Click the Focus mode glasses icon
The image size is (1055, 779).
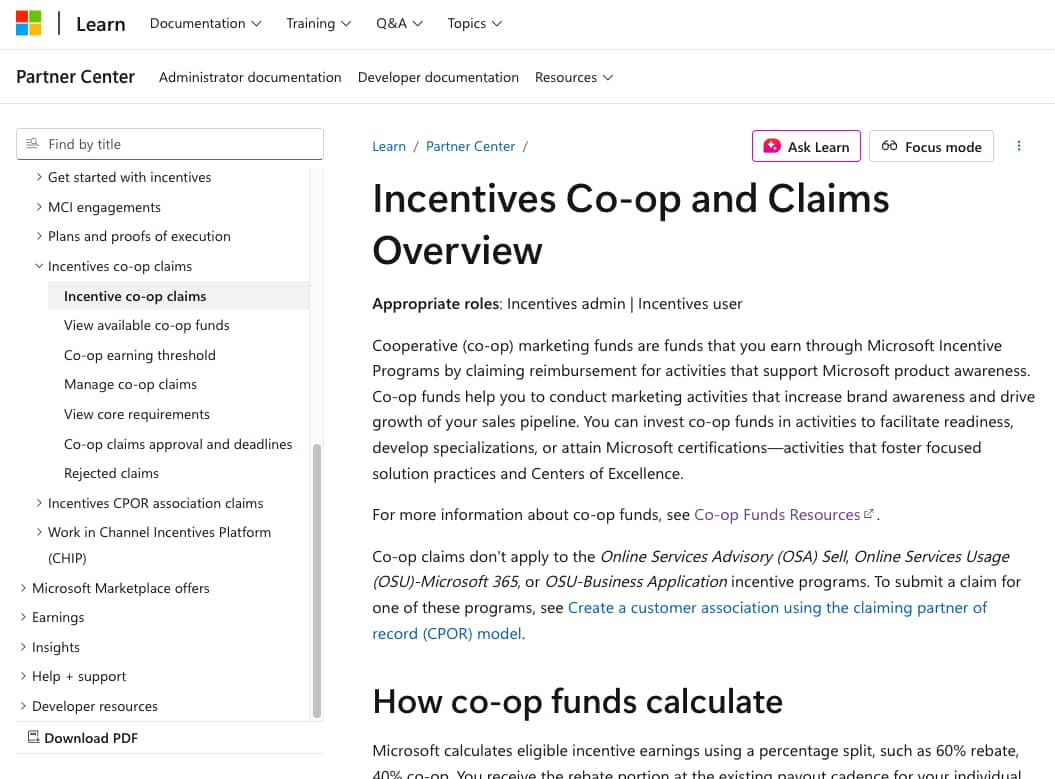pos(889,146)
